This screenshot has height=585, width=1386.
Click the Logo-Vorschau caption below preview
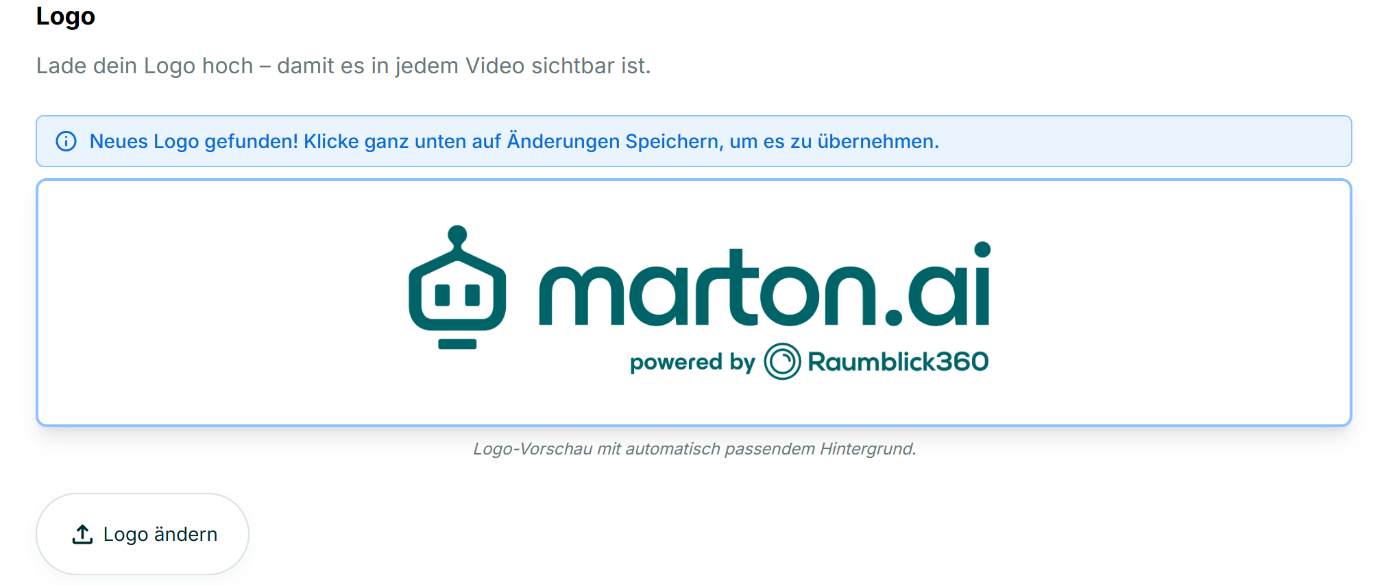(694, 449)
